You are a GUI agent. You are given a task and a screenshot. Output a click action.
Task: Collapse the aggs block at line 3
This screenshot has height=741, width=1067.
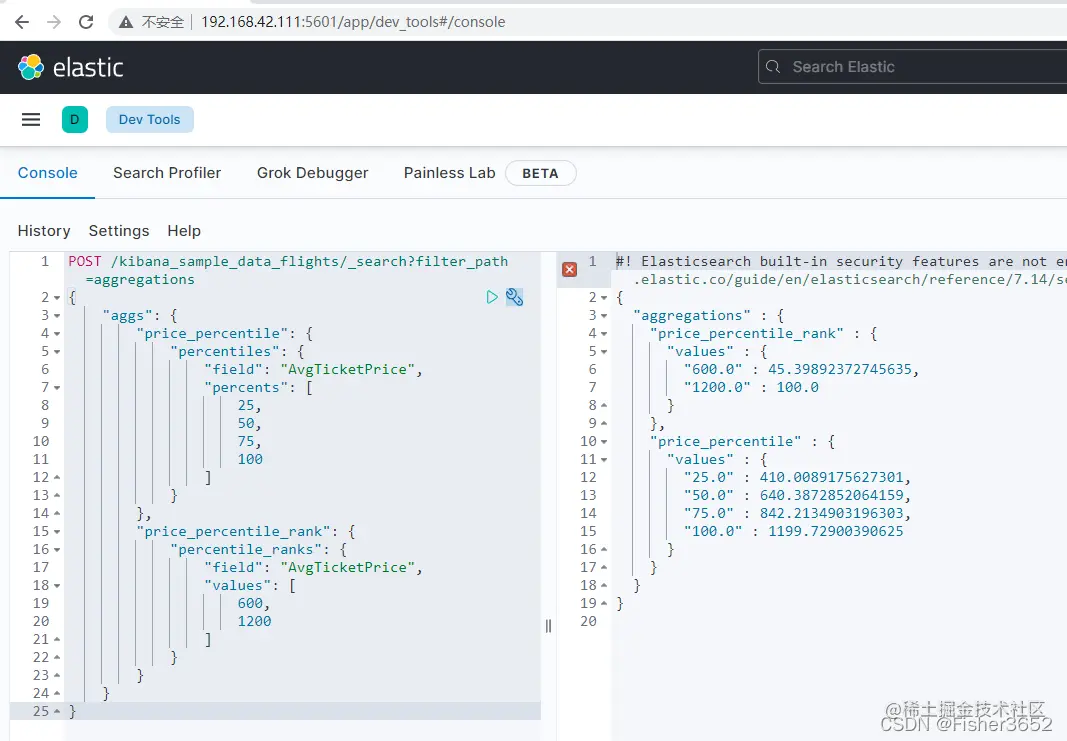tap(57, 316)
